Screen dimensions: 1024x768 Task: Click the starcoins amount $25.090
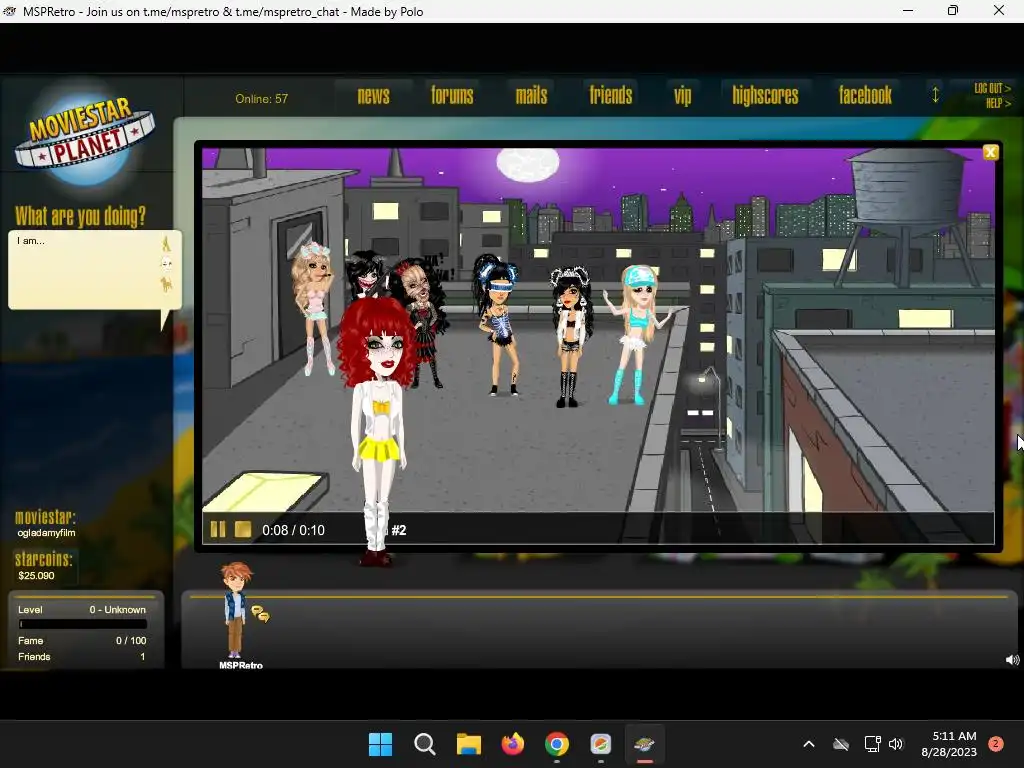point(36,576)
